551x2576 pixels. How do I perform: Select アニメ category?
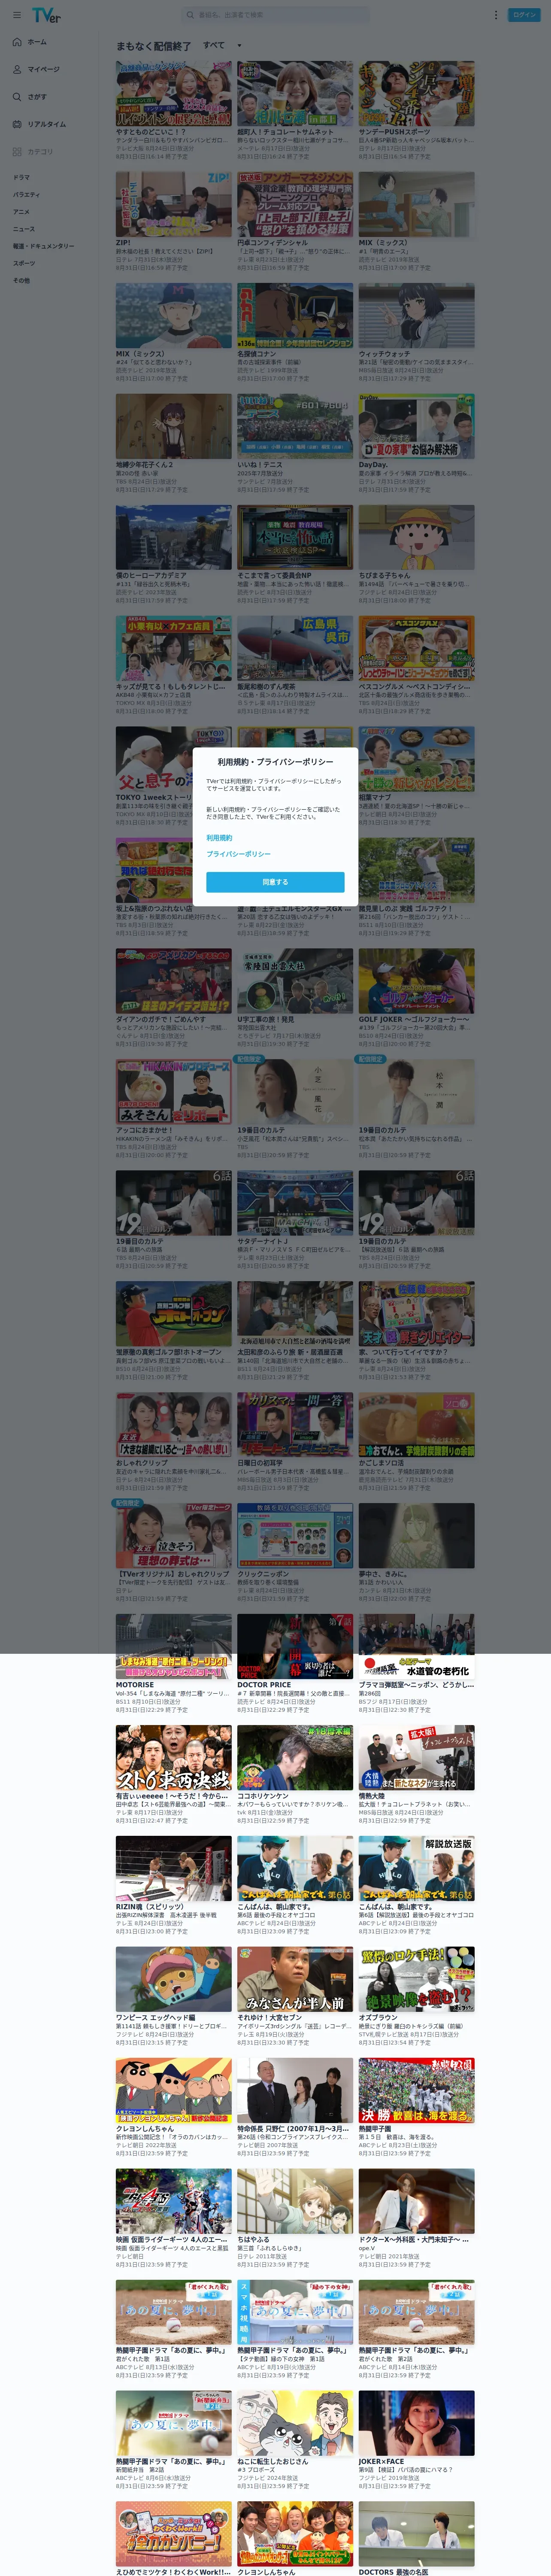tap(21, 212)
